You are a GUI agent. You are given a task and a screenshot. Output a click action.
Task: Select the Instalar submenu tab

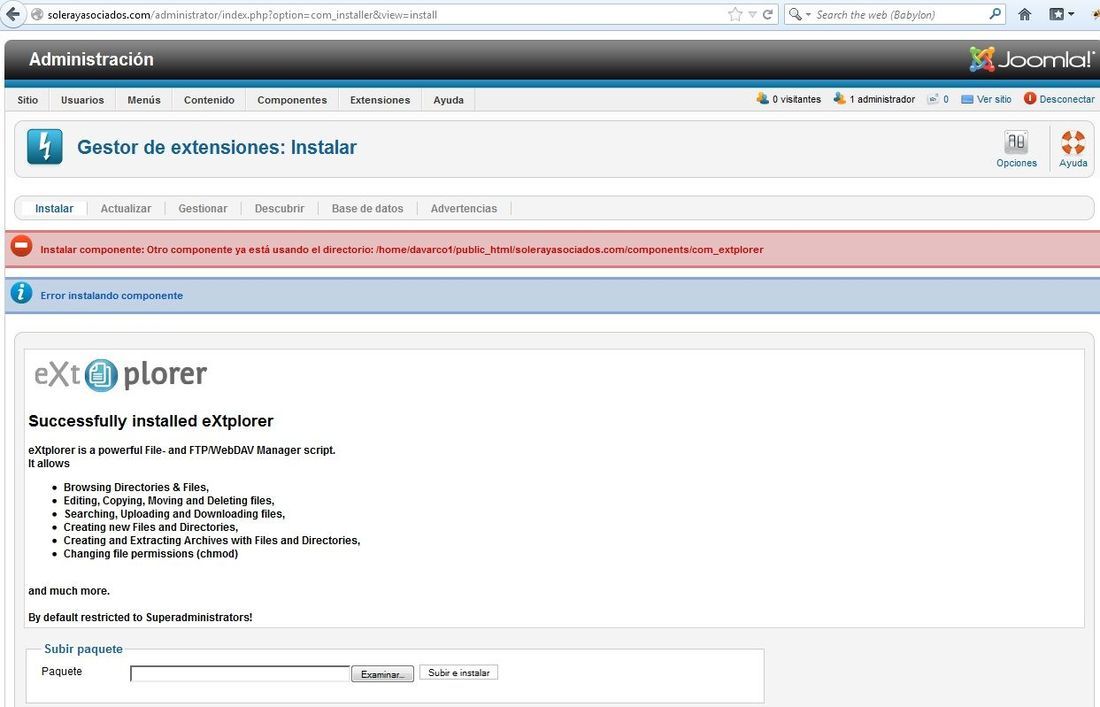click(x=54, y=208)
